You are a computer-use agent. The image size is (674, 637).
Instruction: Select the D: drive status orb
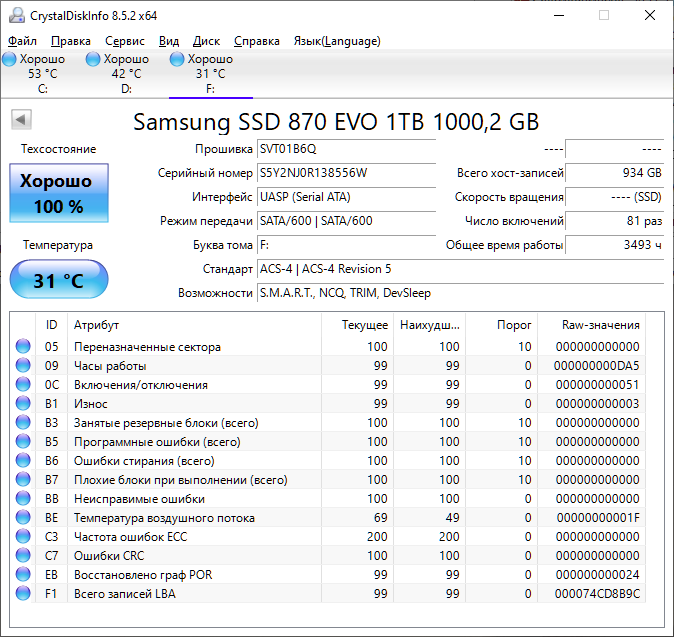point(94,60)
